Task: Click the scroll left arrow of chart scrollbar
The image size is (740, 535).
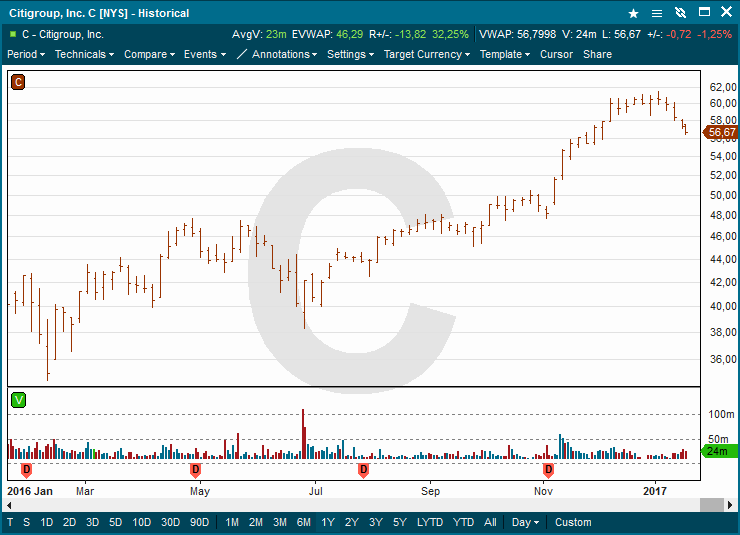Action: (x=9, y=505)
